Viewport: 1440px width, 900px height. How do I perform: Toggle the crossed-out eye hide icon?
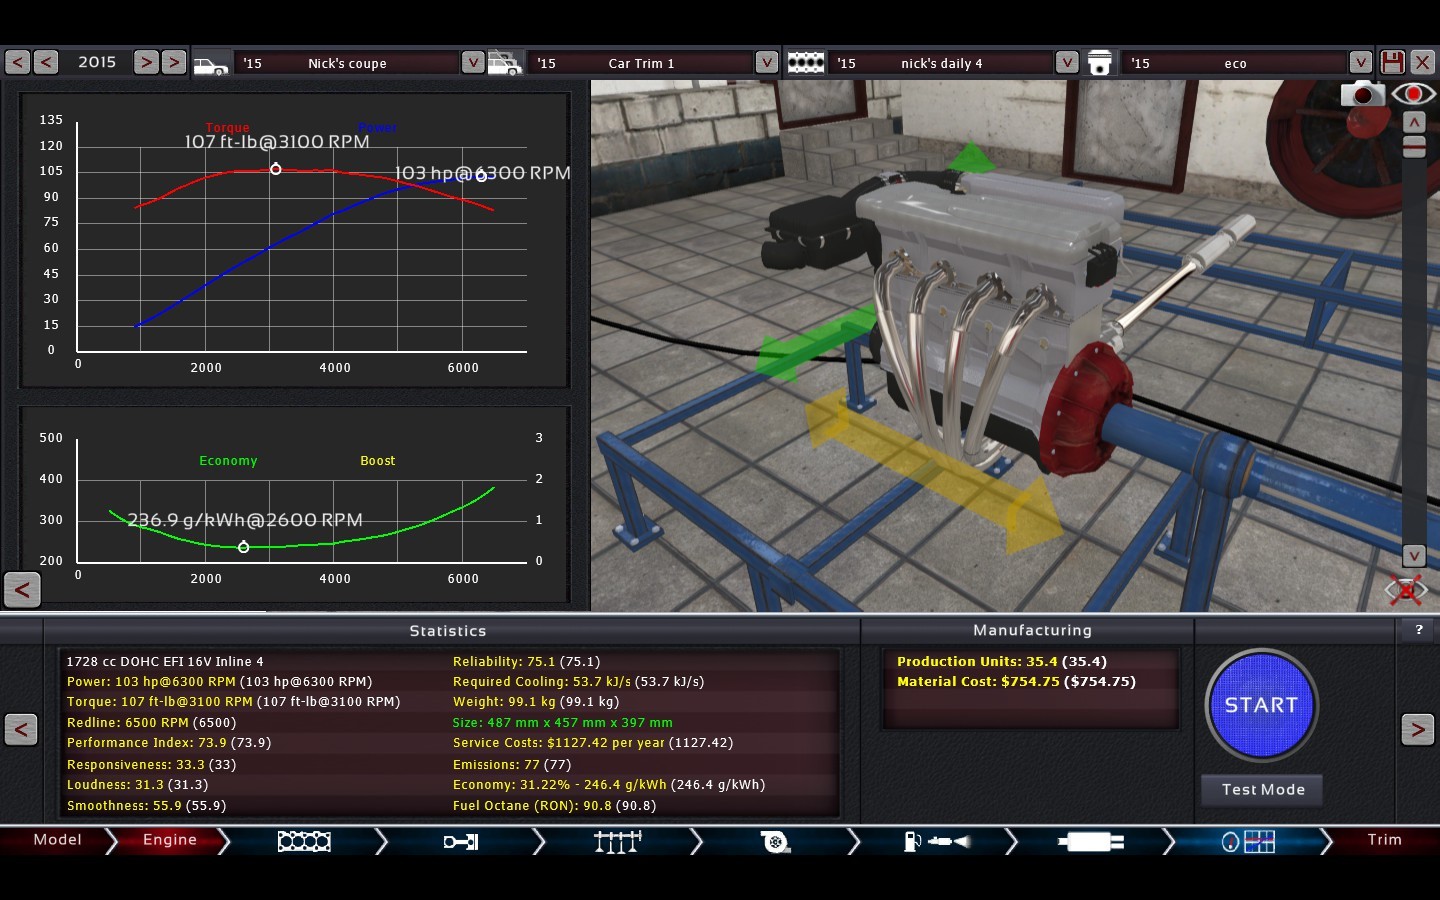tap(1405, 590)
